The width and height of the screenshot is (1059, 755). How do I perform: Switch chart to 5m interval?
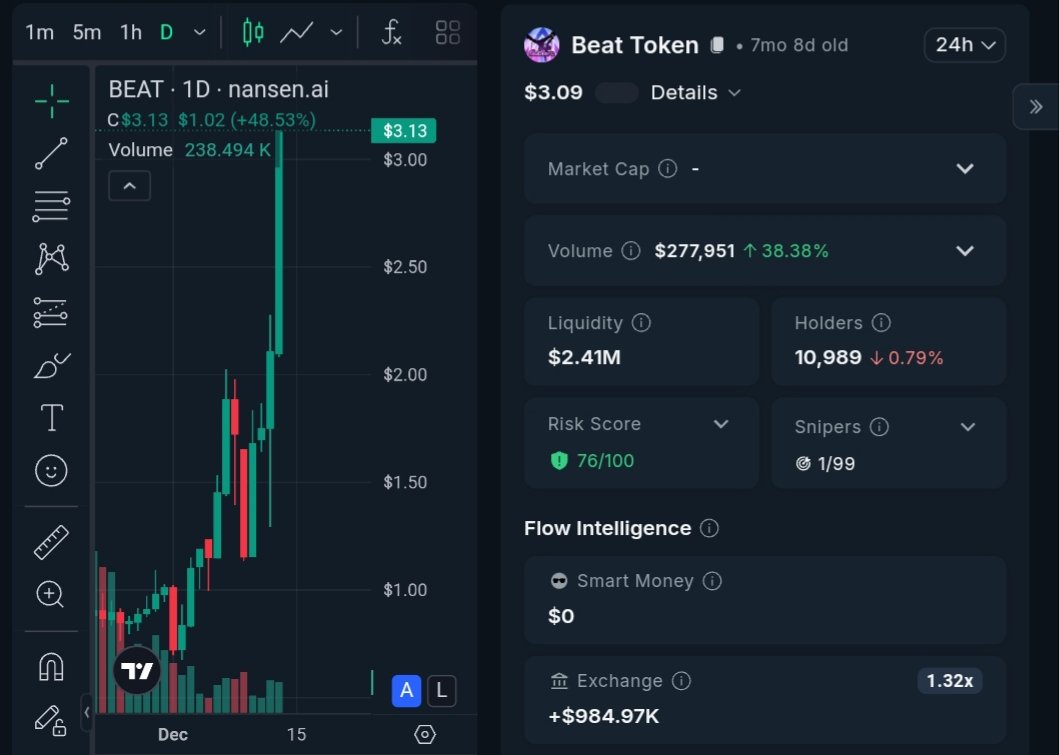tap(87, 32)
